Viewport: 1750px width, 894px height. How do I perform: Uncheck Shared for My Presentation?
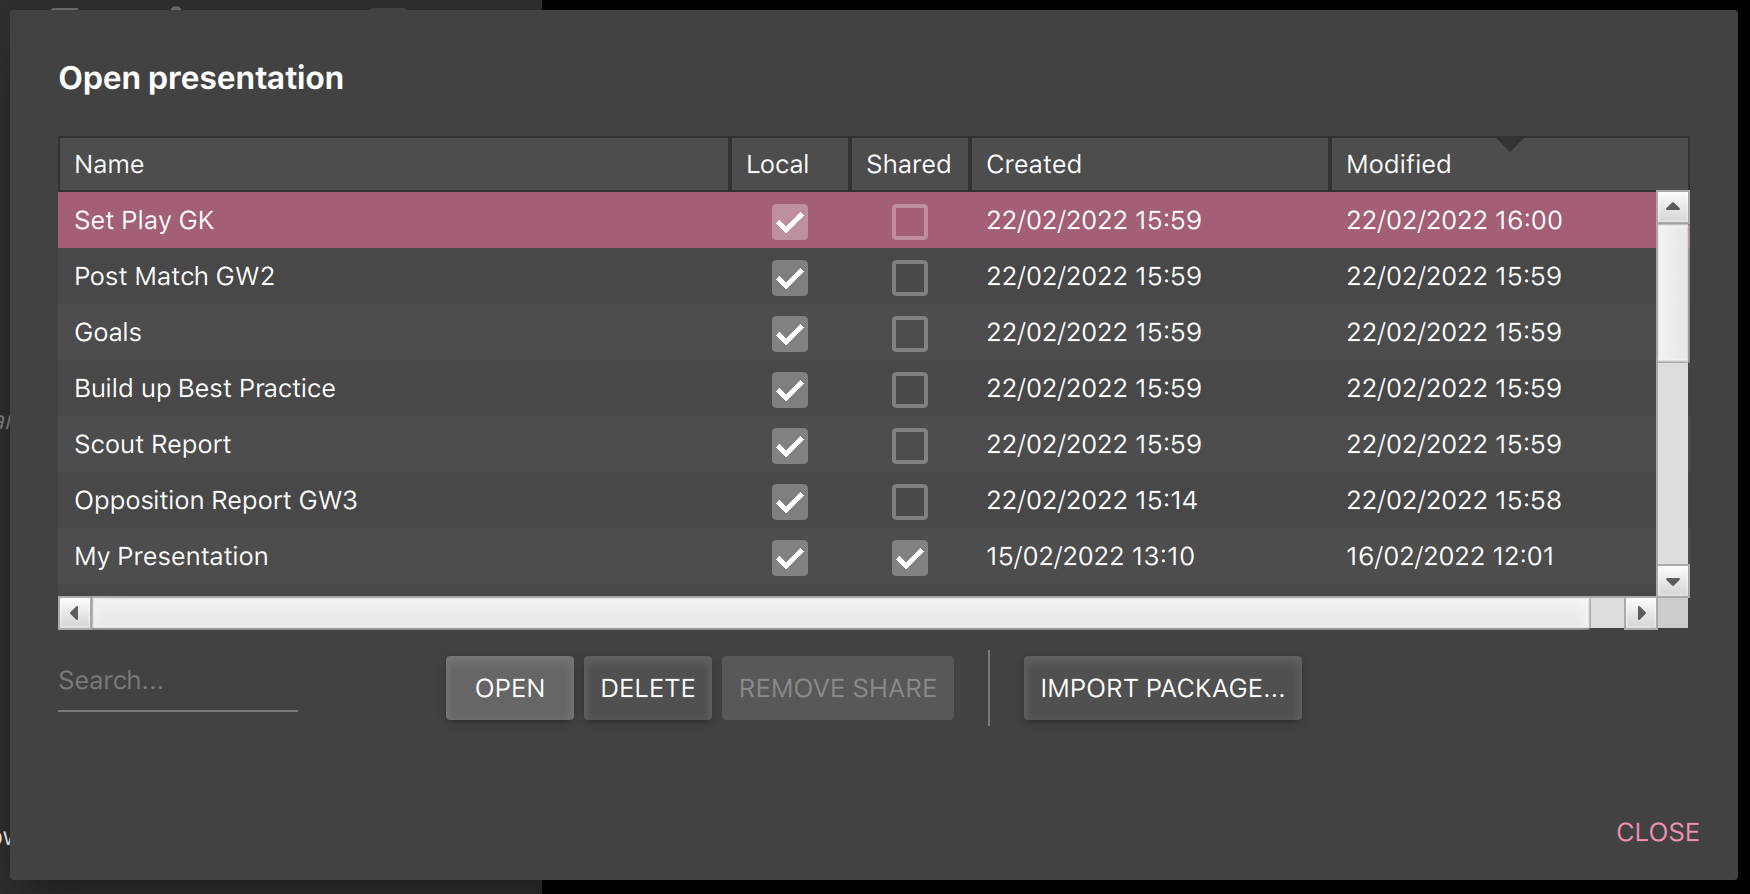910,557
